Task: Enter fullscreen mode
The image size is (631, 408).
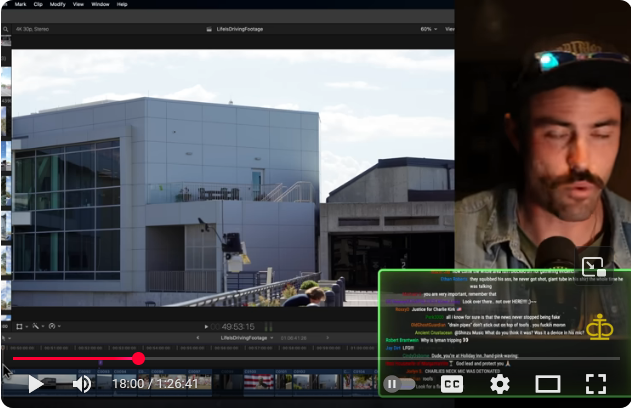Action: coord(596,383)
